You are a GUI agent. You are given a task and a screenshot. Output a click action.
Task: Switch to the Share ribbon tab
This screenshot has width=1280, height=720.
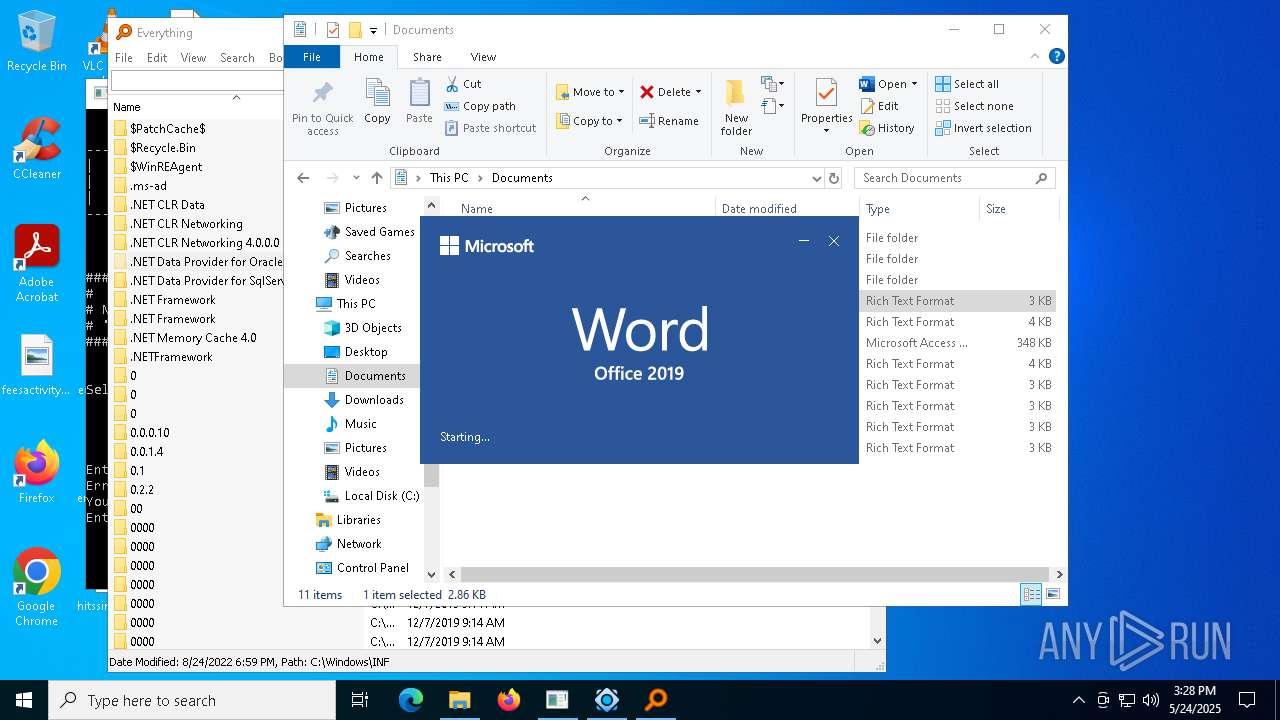coord(427,57)
